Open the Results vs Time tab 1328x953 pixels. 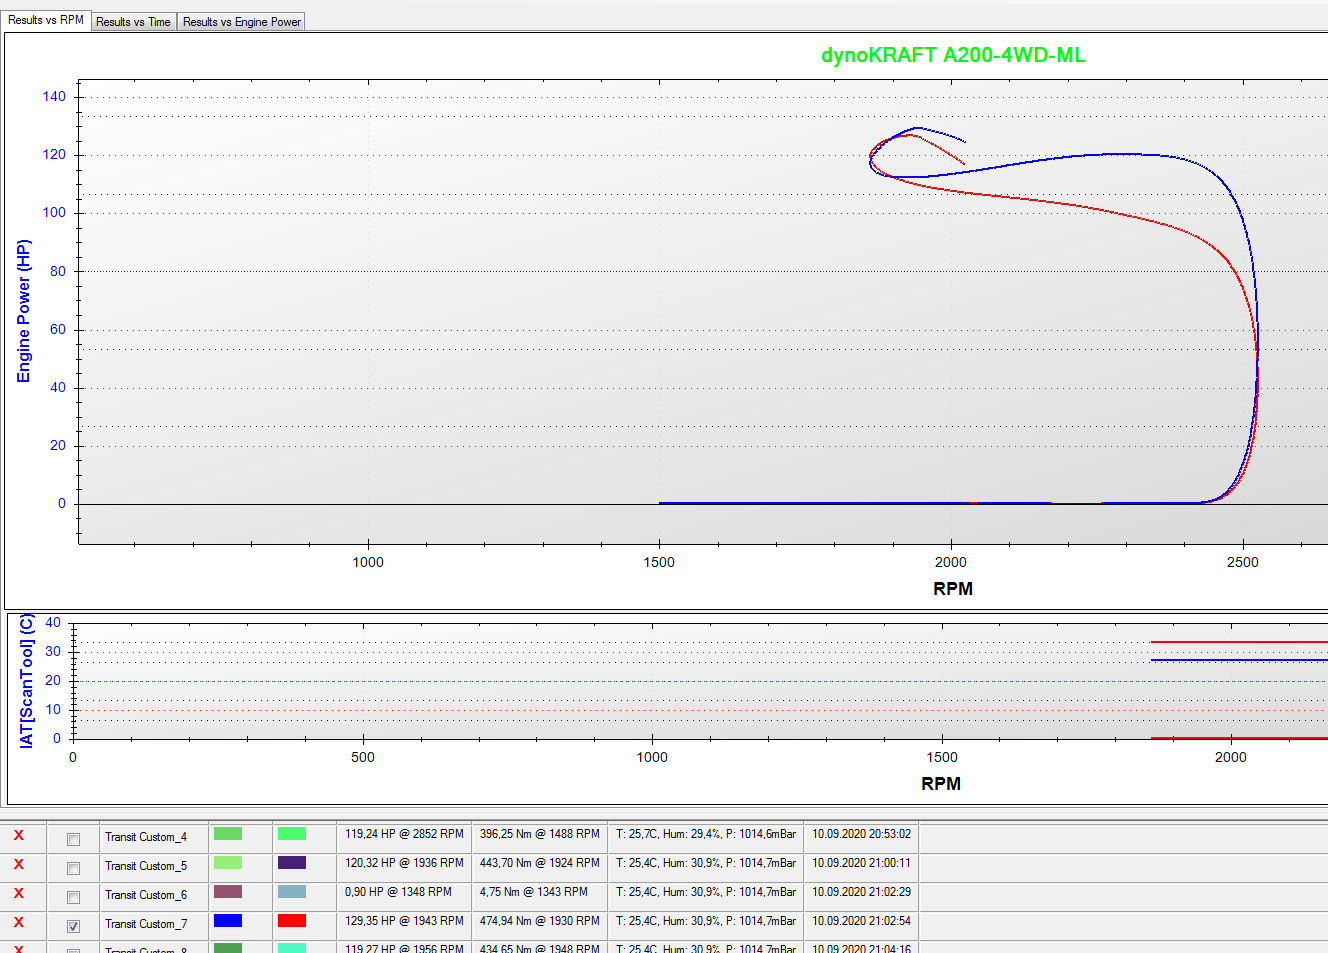click(x=133, y=22)
